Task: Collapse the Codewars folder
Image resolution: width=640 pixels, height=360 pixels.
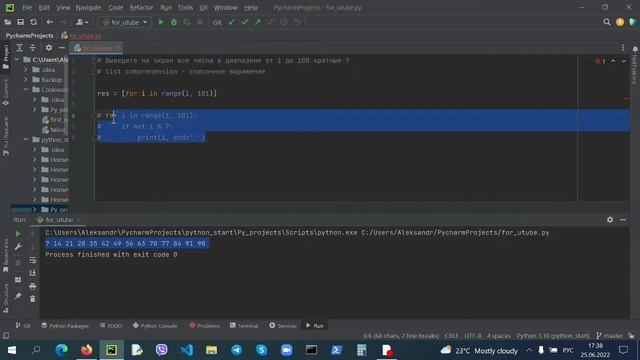Action: pos(26,89)
